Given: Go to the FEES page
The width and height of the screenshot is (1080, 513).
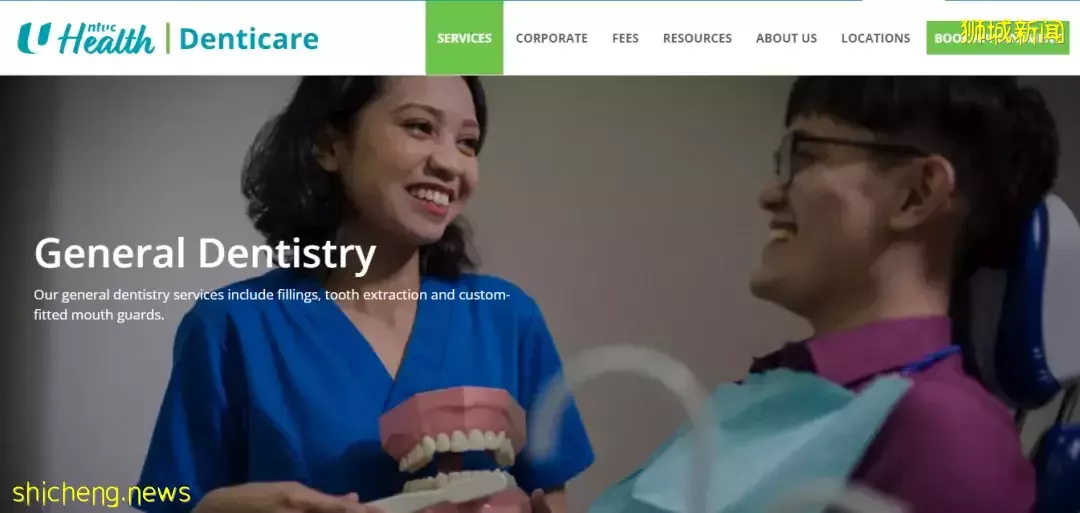Looking at the screenshot, I should 625,39.
